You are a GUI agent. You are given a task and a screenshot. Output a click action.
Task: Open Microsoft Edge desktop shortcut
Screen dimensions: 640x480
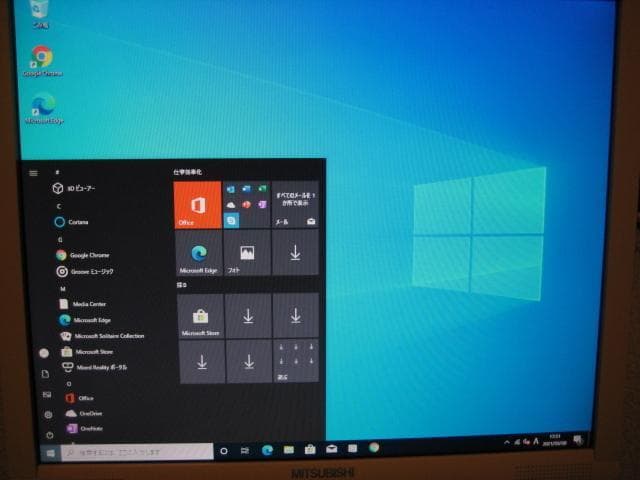click(x=44, y=109)
